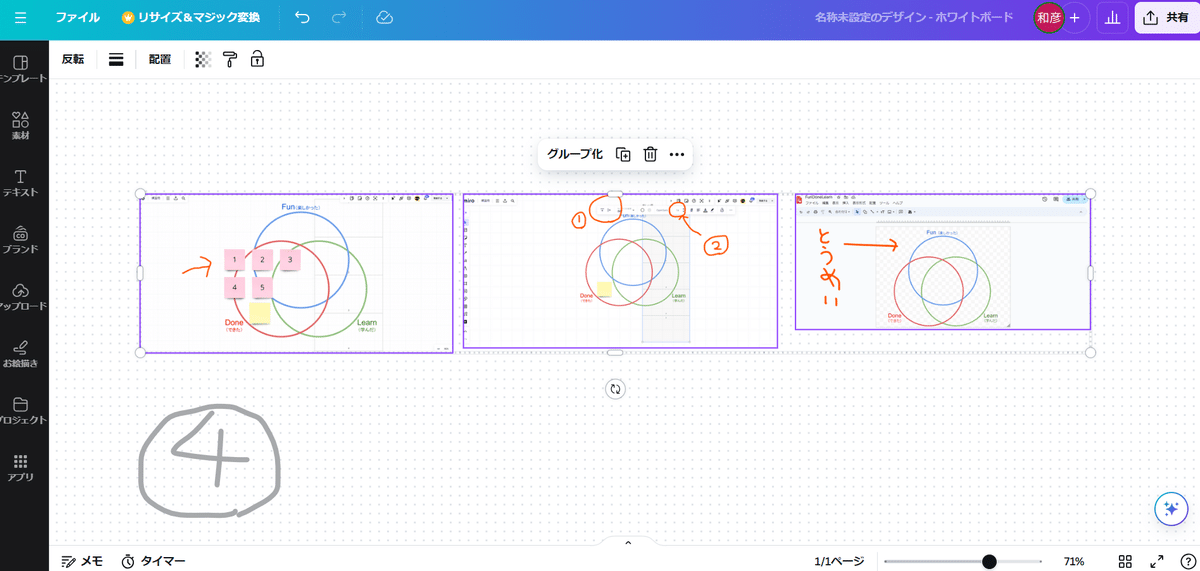Expand the page panel chevron
Screen dimensions: 1200x571
coord(628,543)
